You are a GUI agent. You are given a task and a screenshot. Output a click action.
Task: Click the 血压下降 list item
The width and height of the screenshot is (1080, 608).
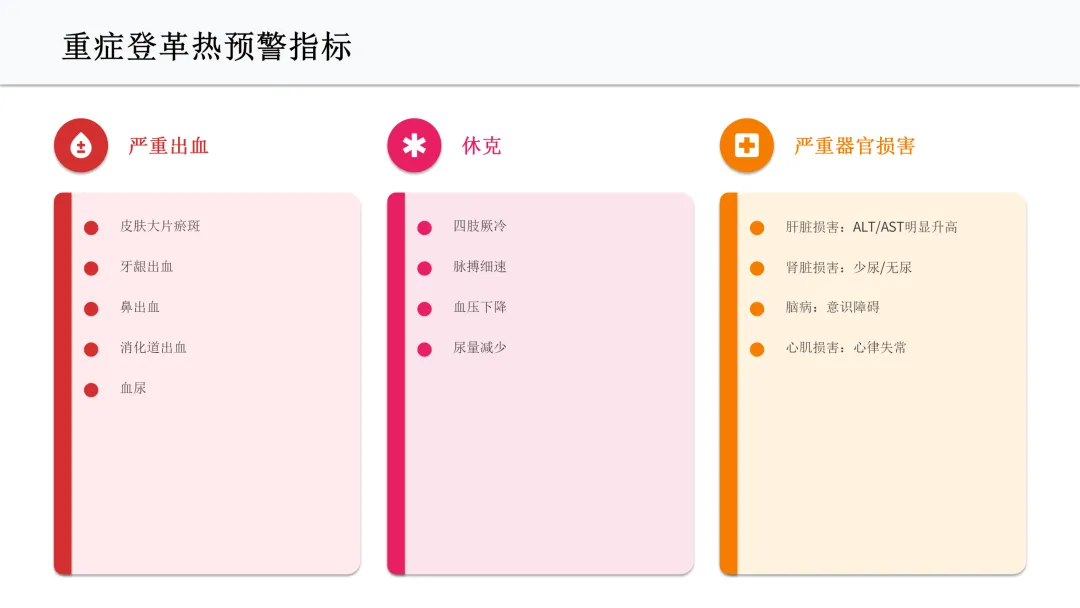(479, 307)
